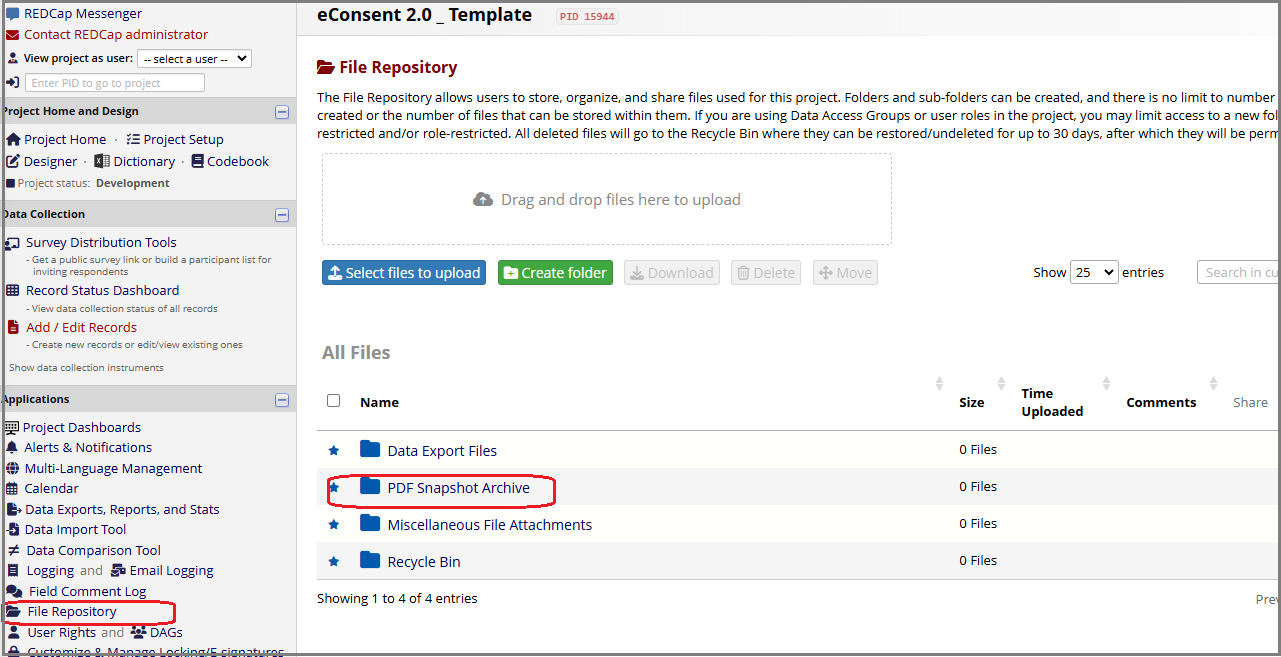Click the Create folder button
The width and height of the screenshot is (1281, 657).
[555, 271]
